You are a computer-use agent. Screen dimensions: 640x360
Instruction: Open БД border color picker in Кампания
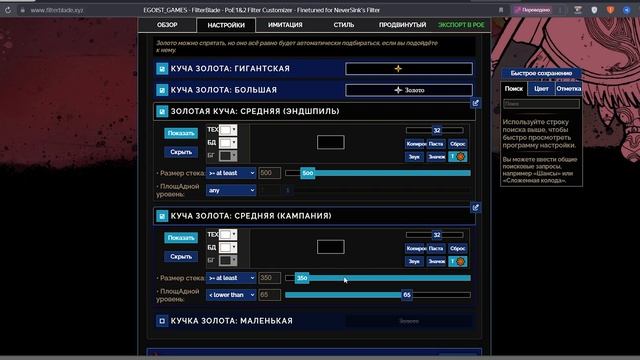coord(228,247)
